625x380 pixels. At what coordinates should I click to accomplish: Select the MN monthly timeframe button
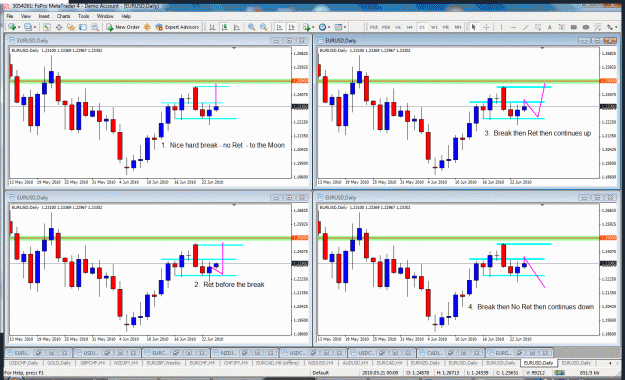[x=458, y=27]
